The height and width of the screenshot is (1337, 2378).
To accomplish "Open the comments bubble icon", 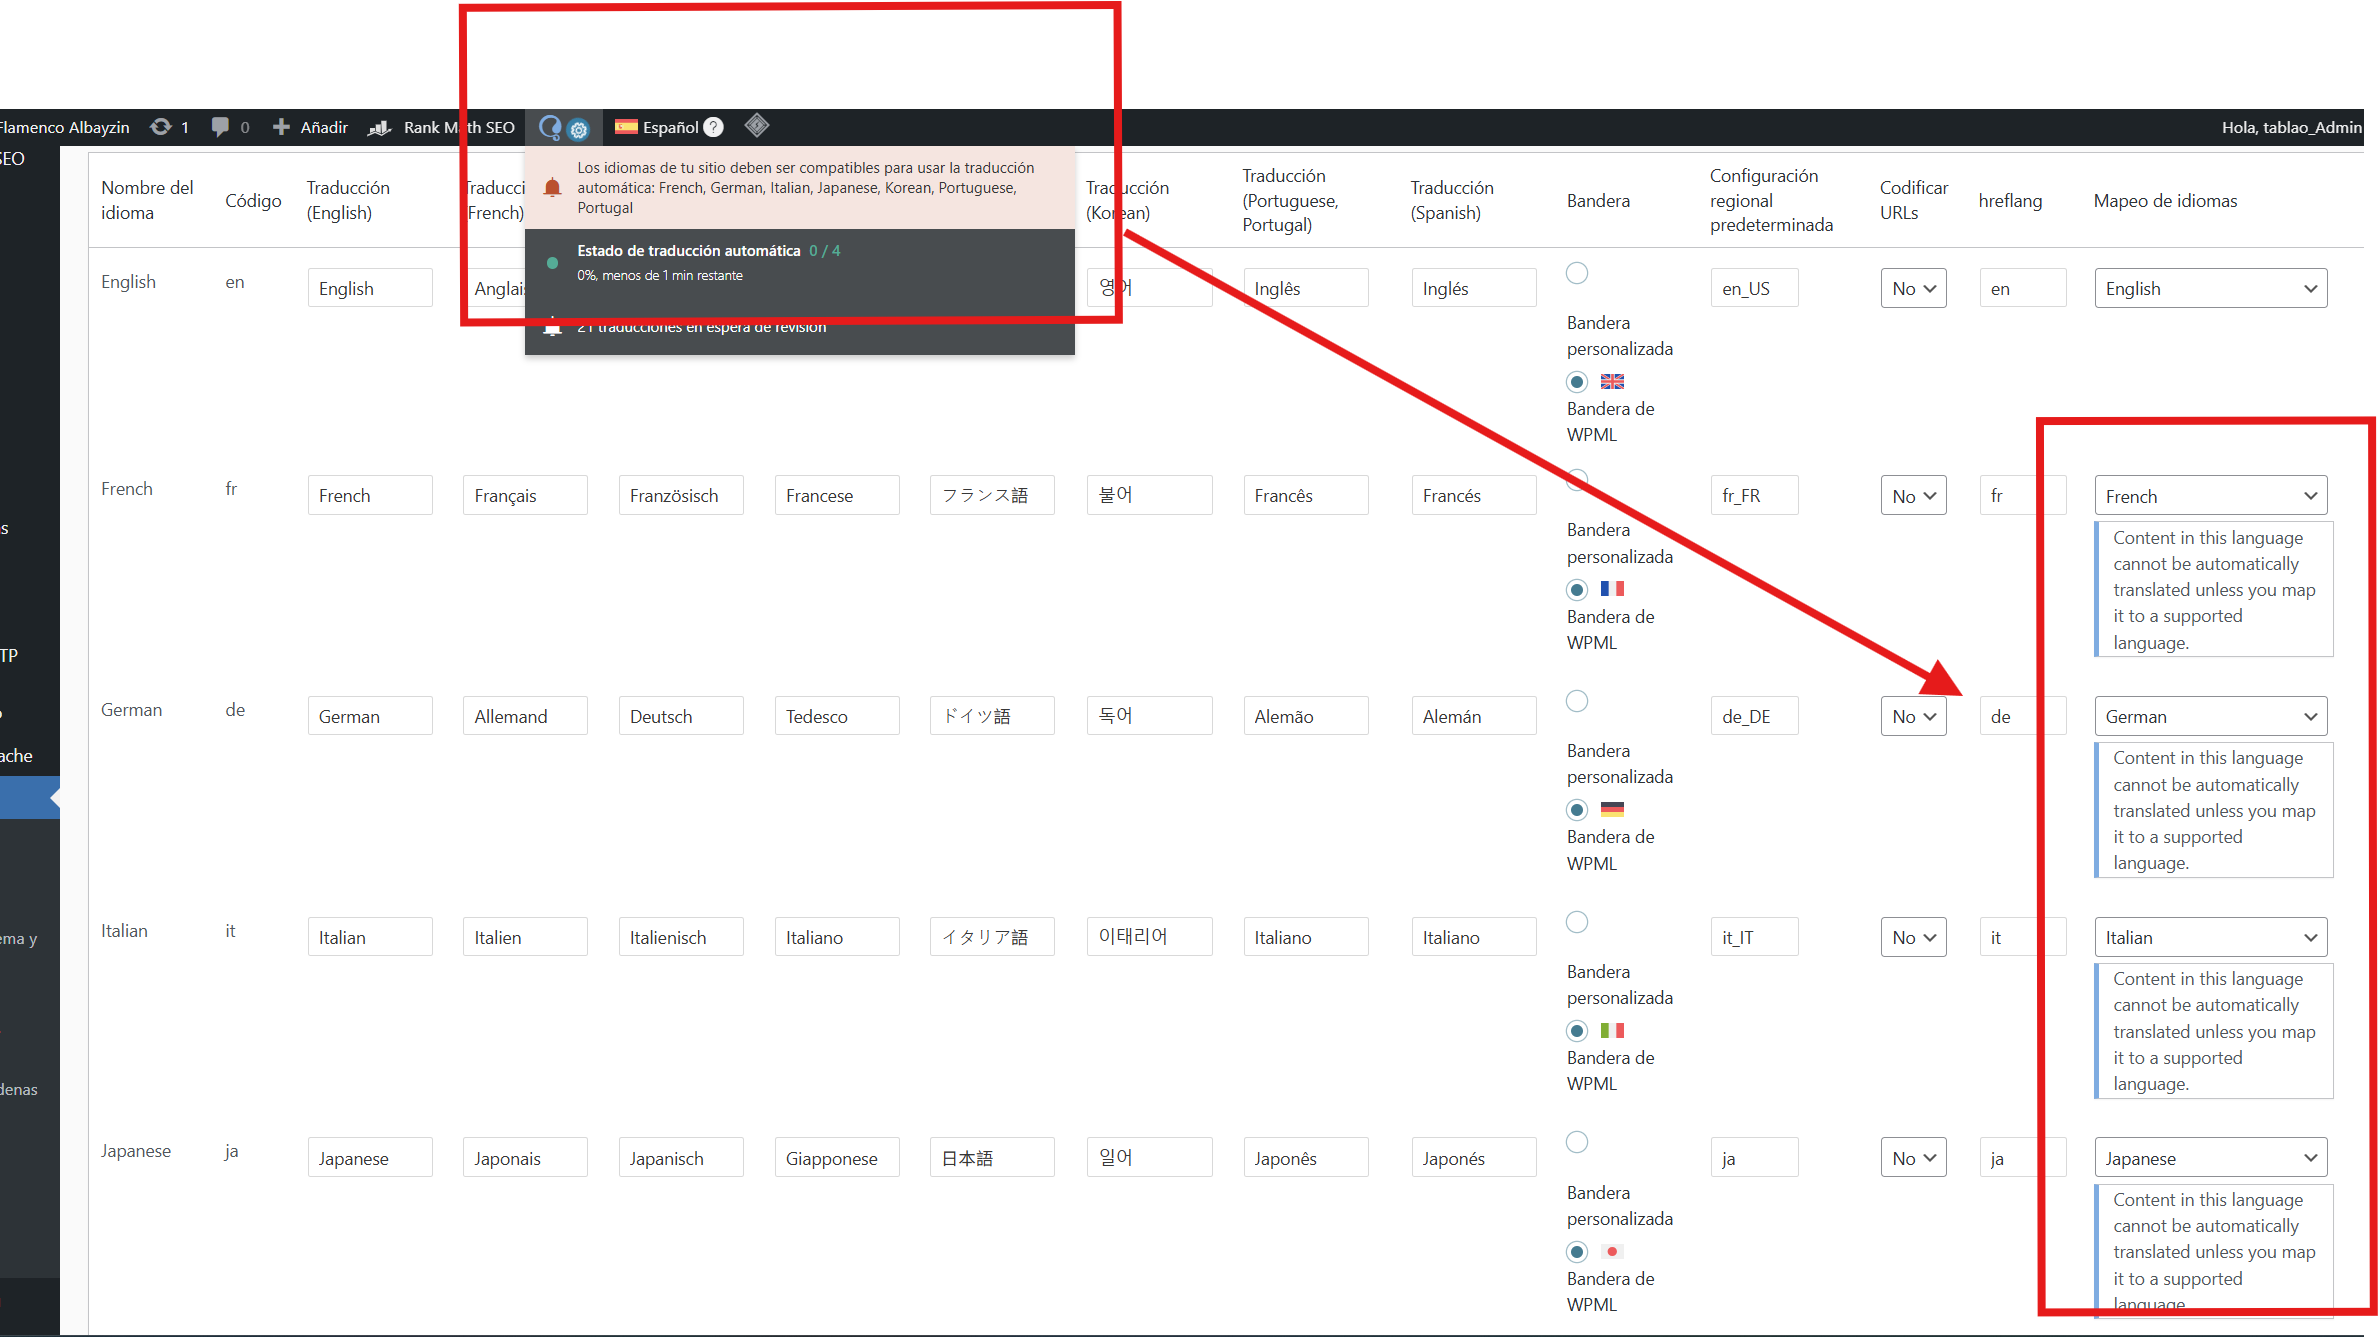I will tap(220, 127).
